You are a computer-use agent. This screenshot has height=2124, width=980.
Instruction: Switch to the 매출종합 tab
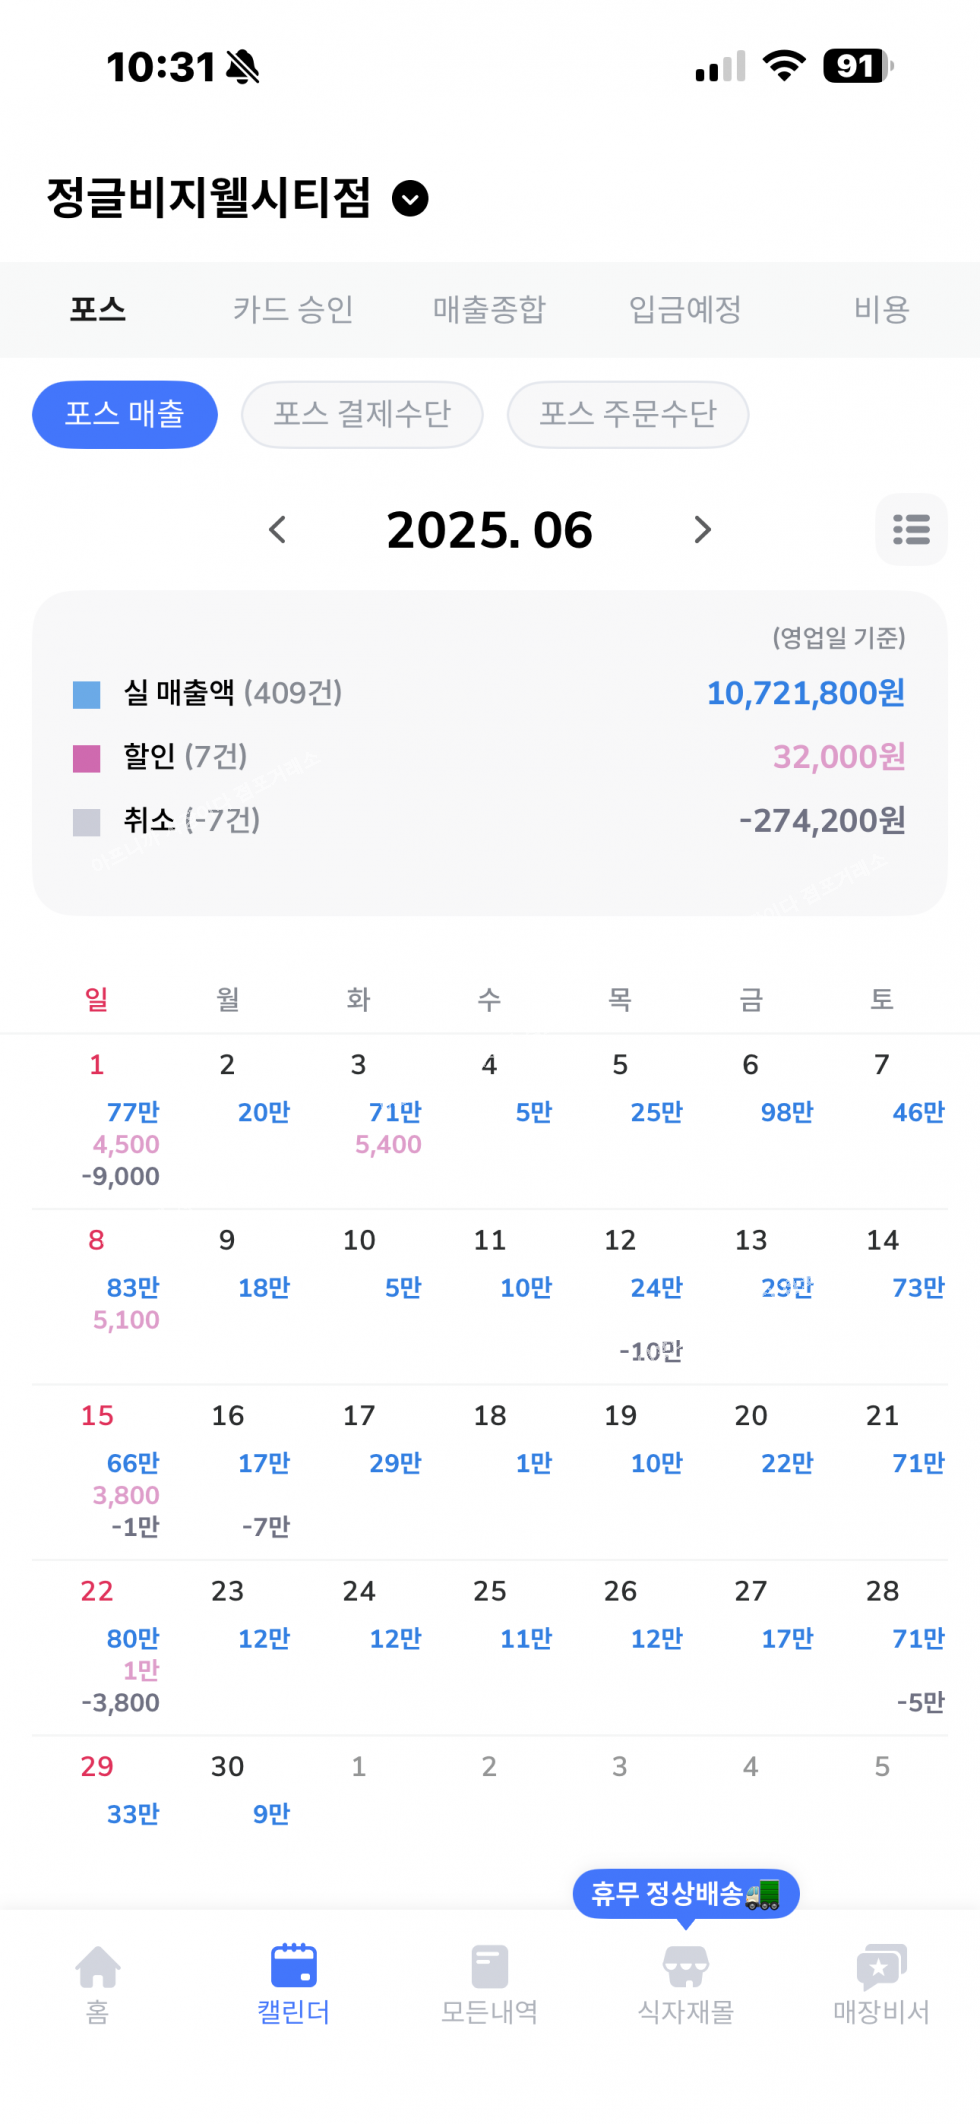coord(489,309)
